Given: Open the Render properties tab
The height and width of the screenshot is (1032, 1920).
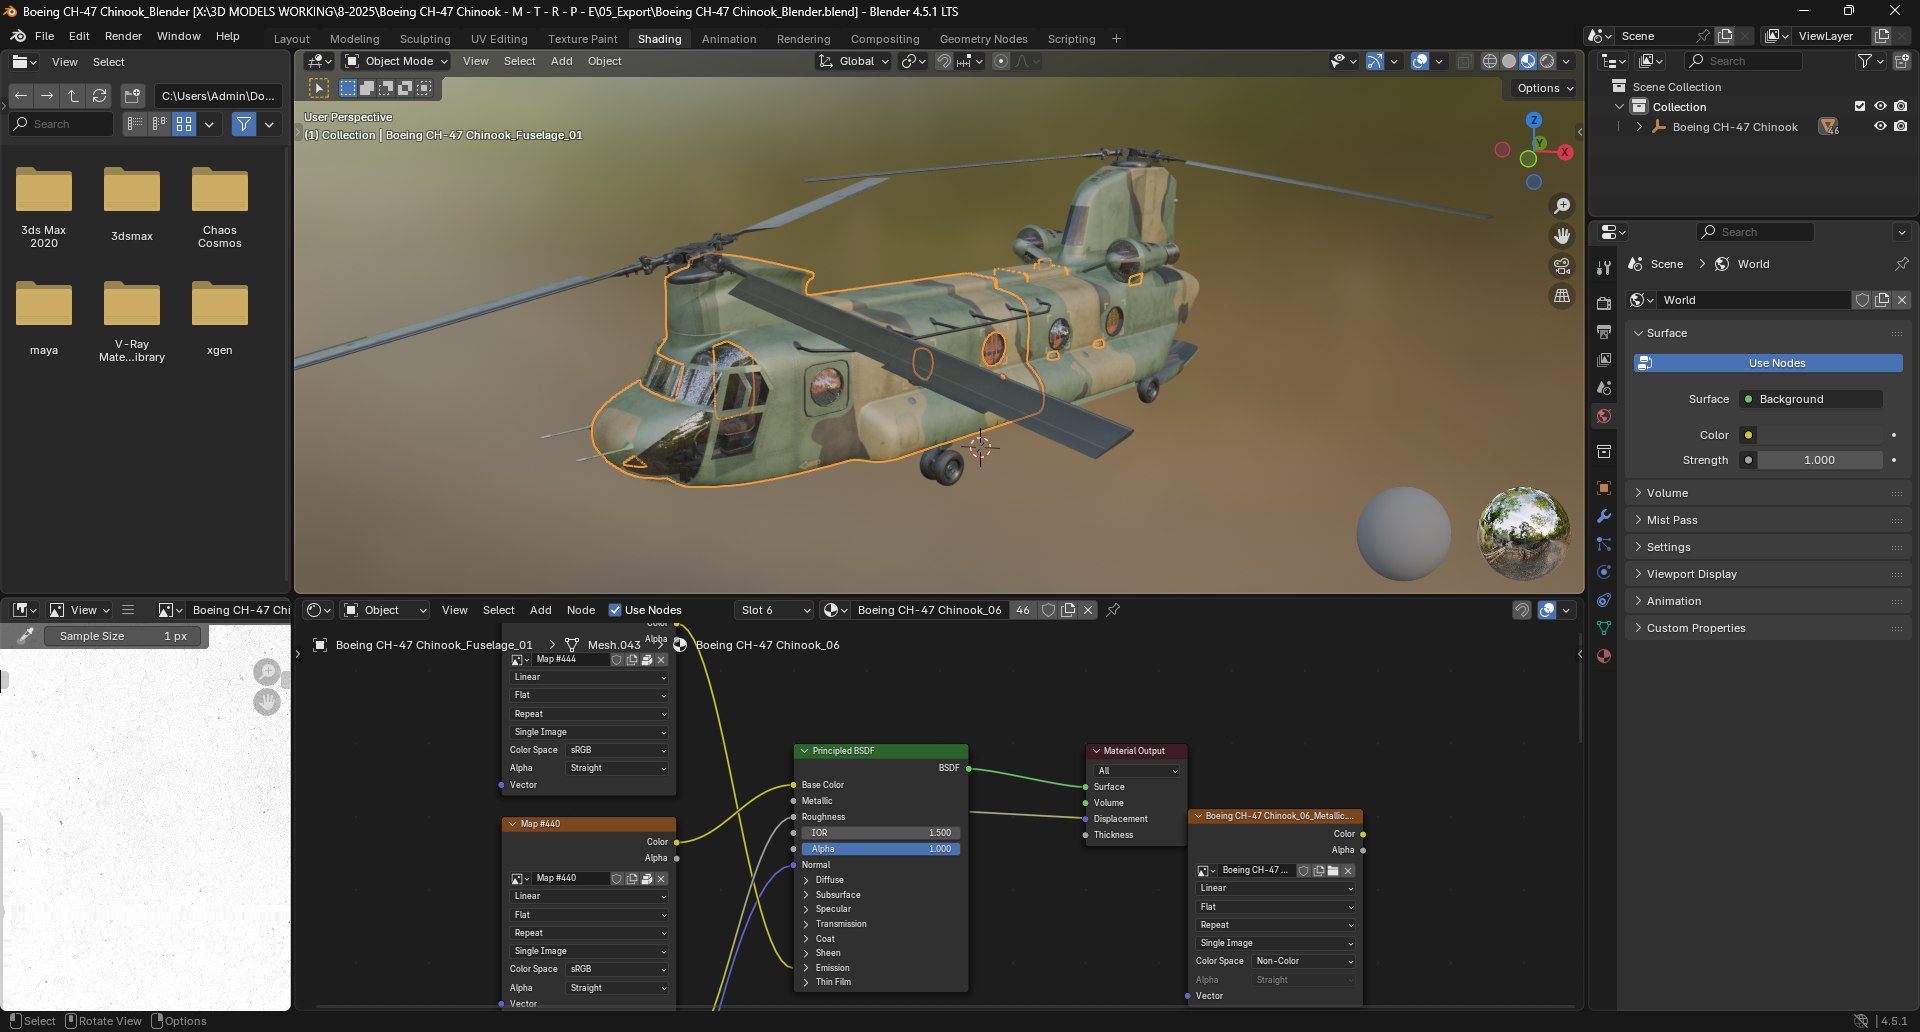Looking at the screenshot, I should coord(1604,303).
